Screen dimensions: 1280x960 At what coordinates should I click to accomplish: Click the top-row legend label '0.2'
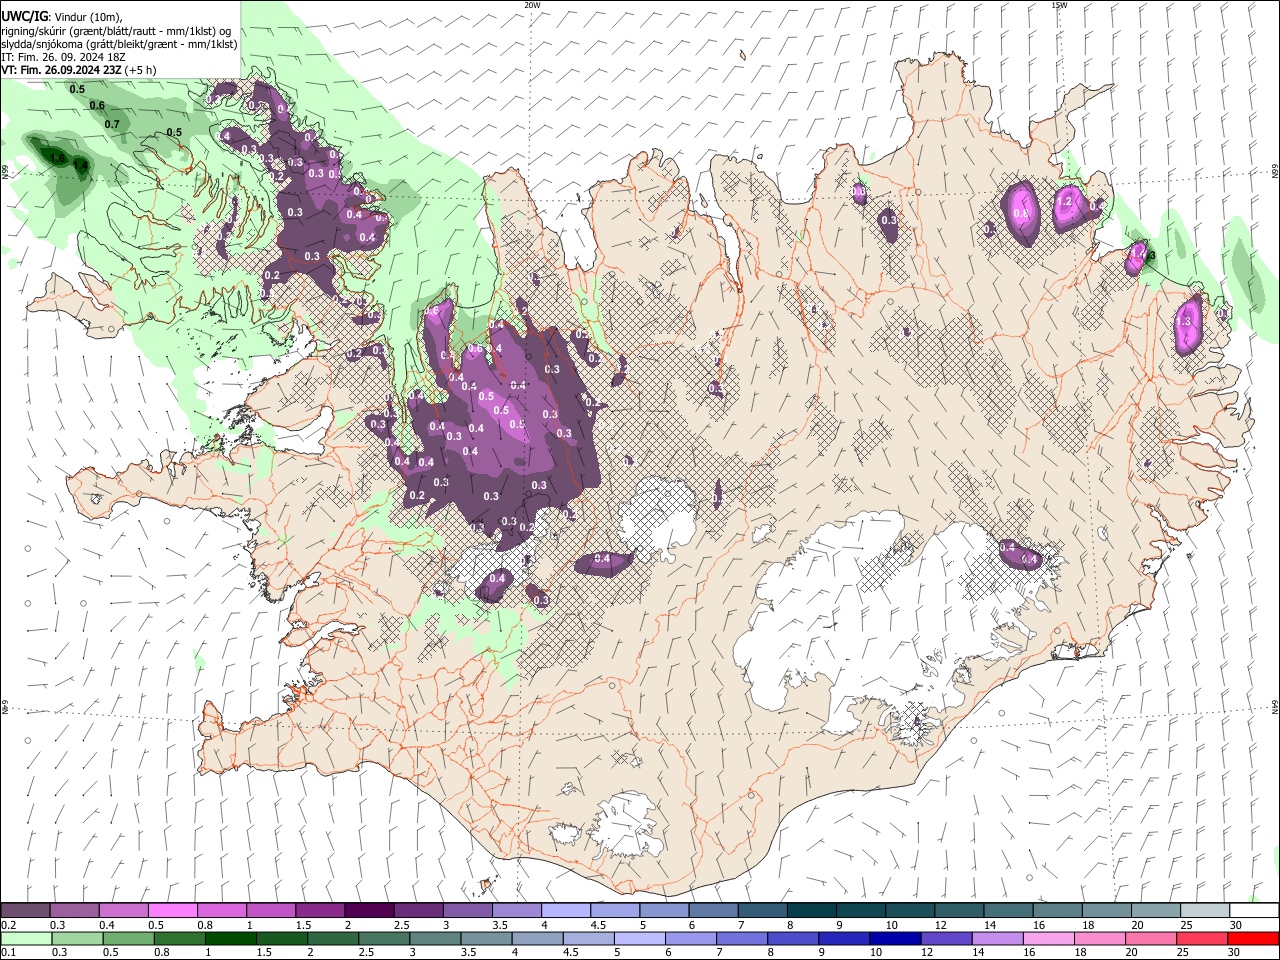pyautogui.click(x=9, y=925)
